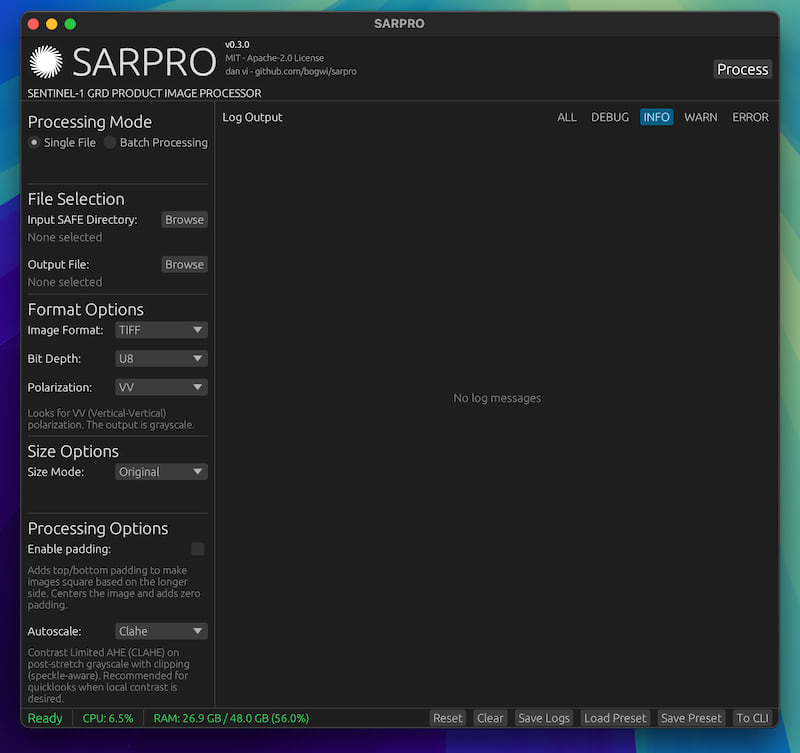Show ALL log messages

567,117
